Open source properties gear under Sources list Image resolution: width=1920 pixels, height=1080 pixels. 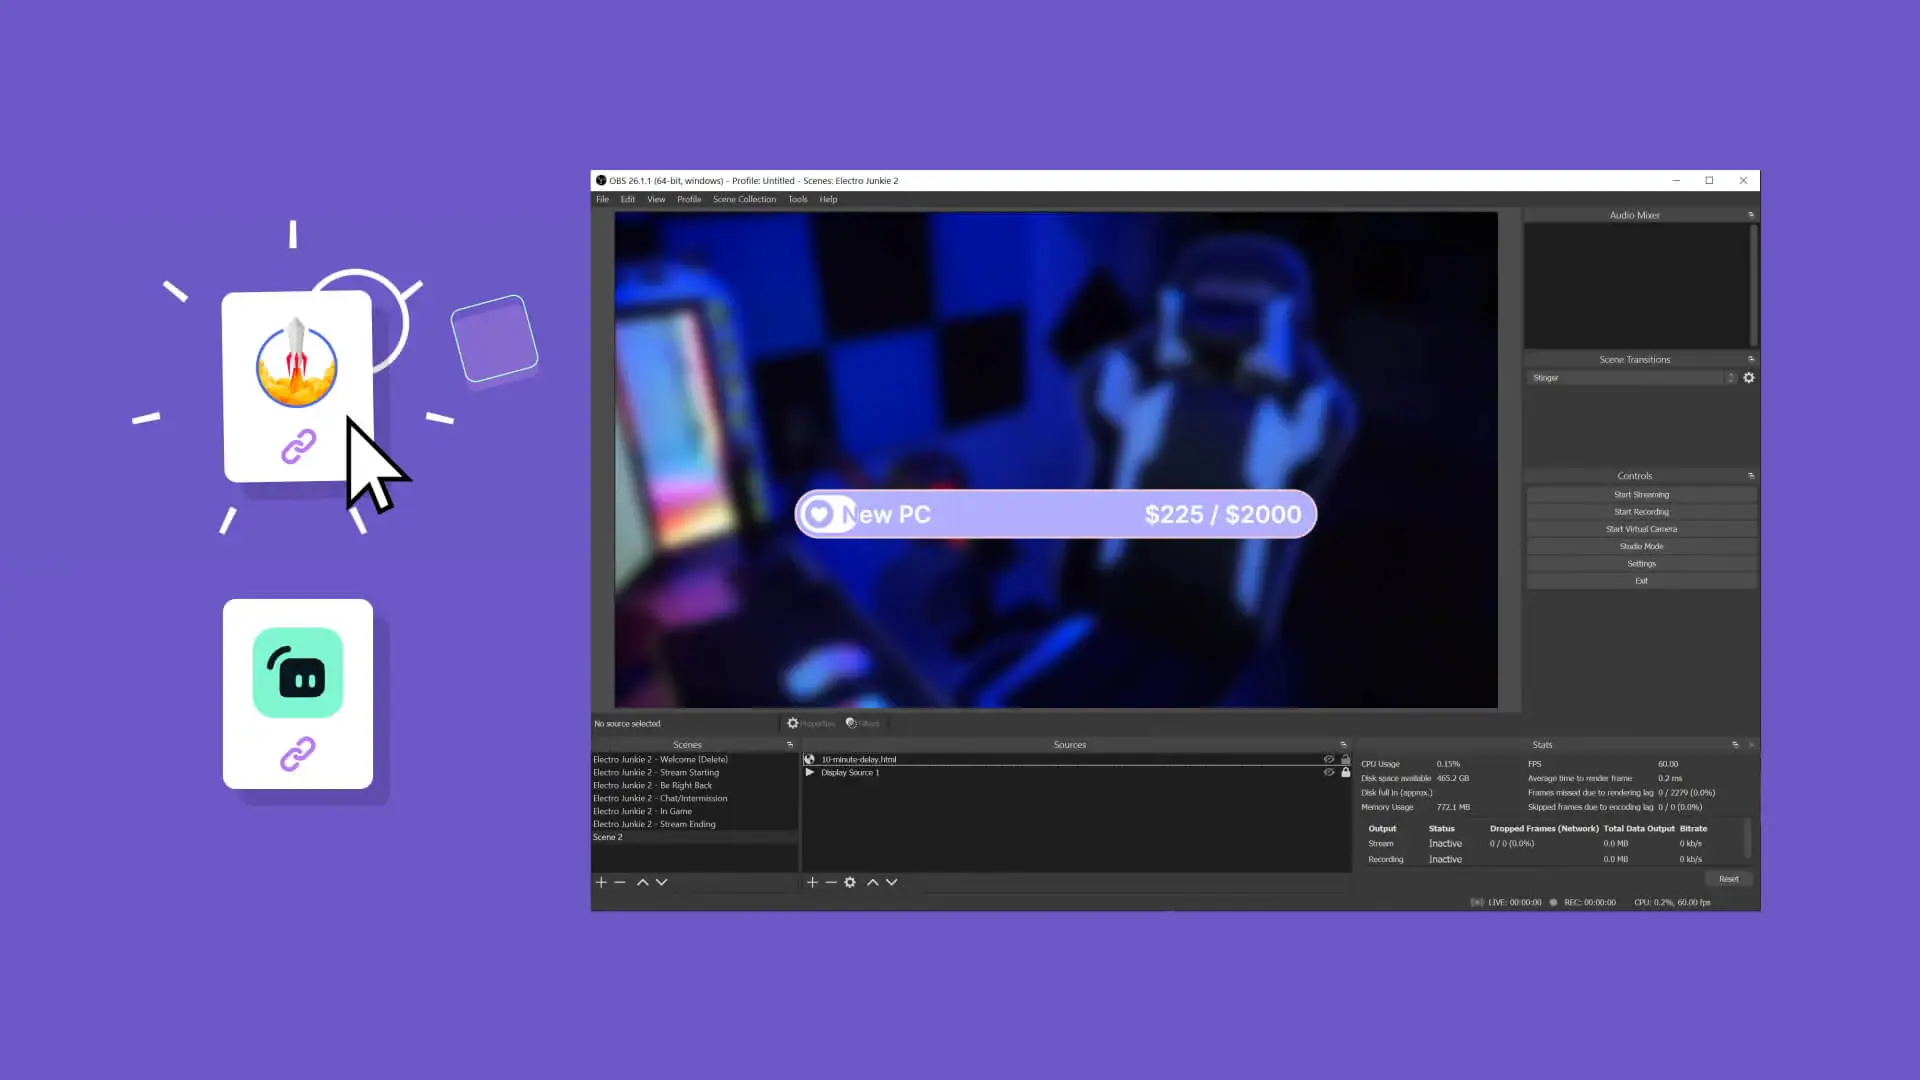coord(850,882)
